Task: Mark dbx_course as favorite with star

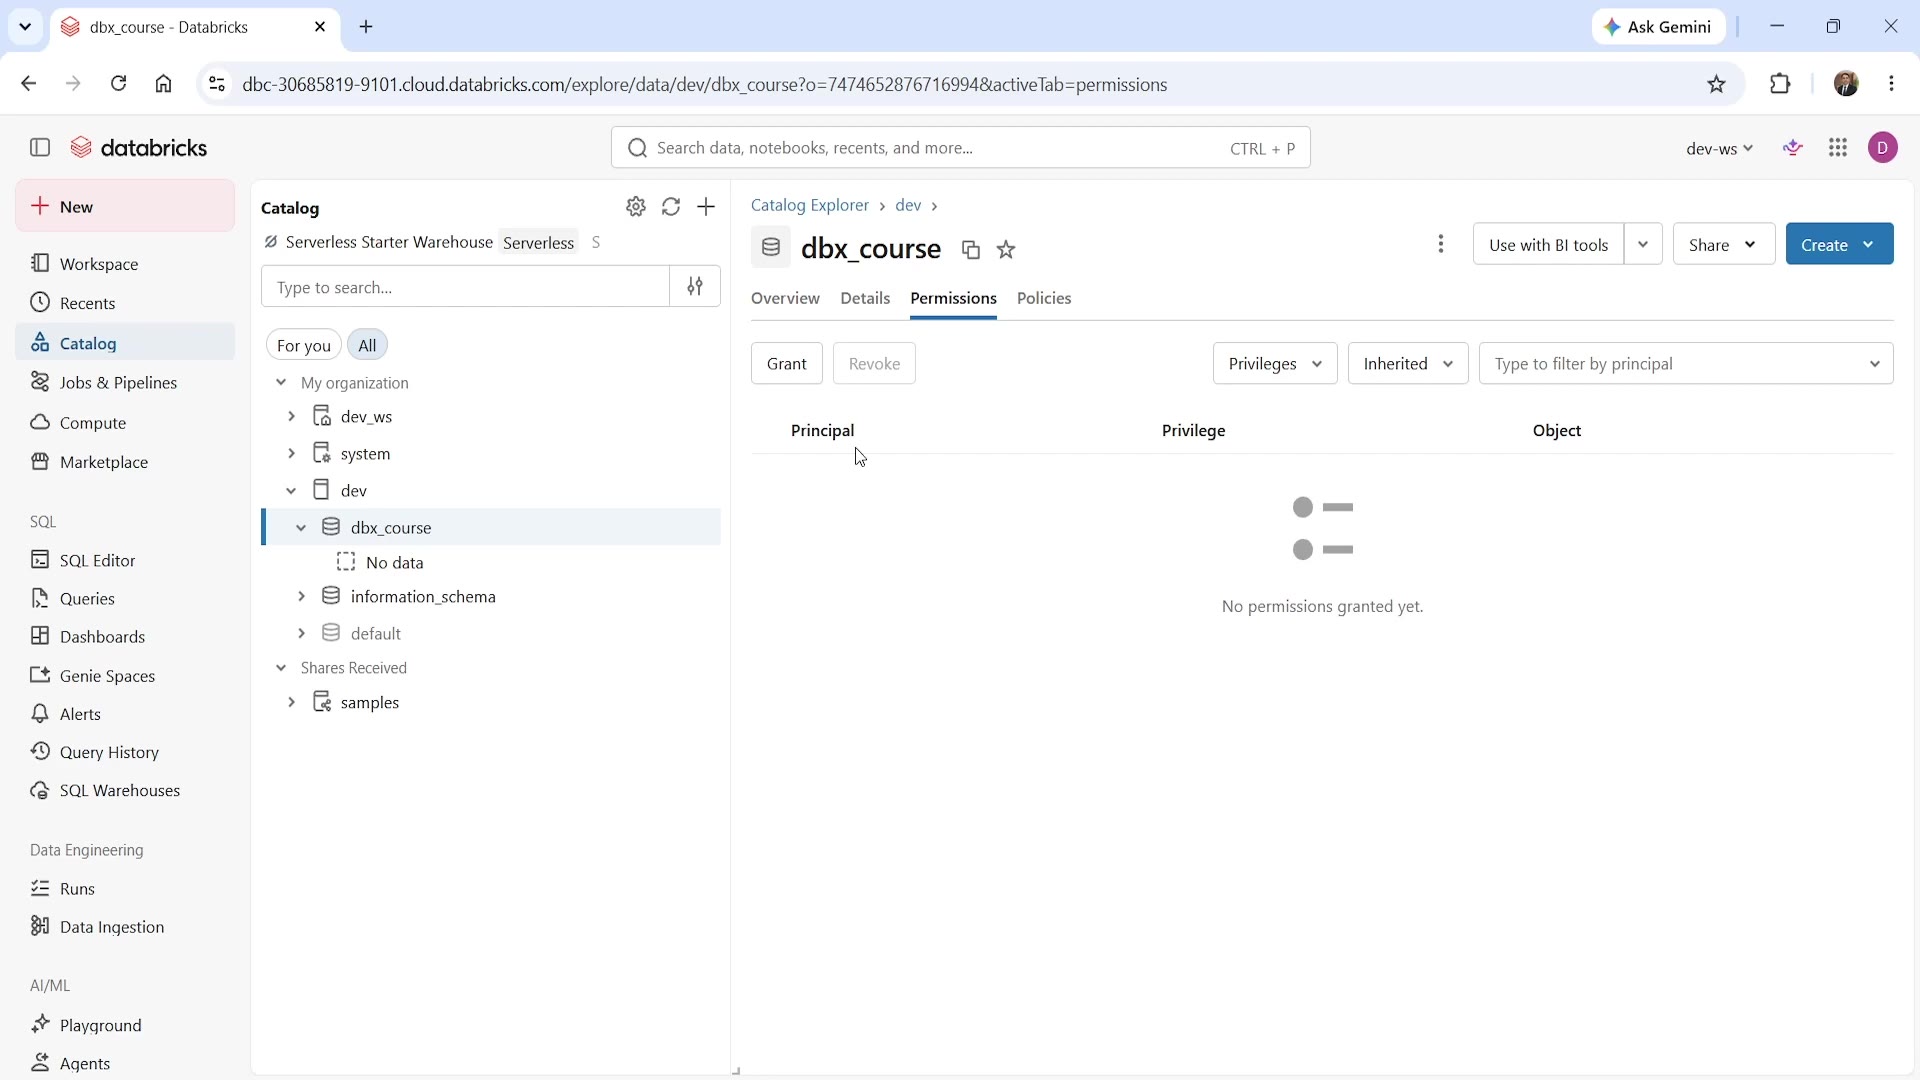Action: coord(1007,250)
